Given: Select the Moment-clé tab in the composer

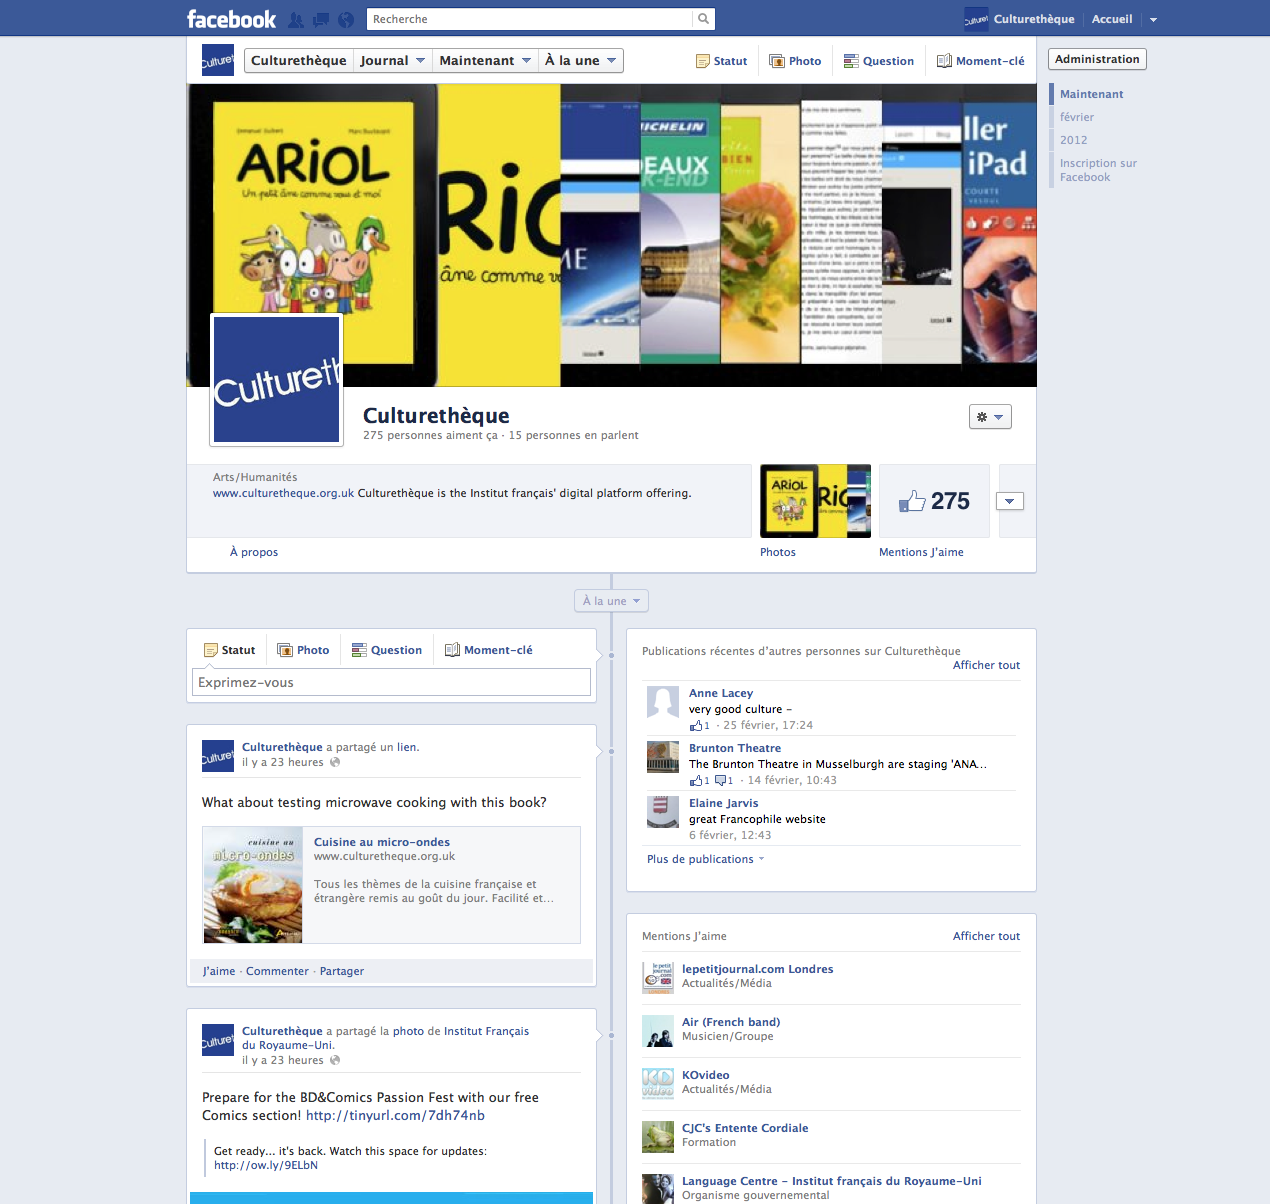Looking at the screenshot, I should pyautogui.click(x=488, y=650).
